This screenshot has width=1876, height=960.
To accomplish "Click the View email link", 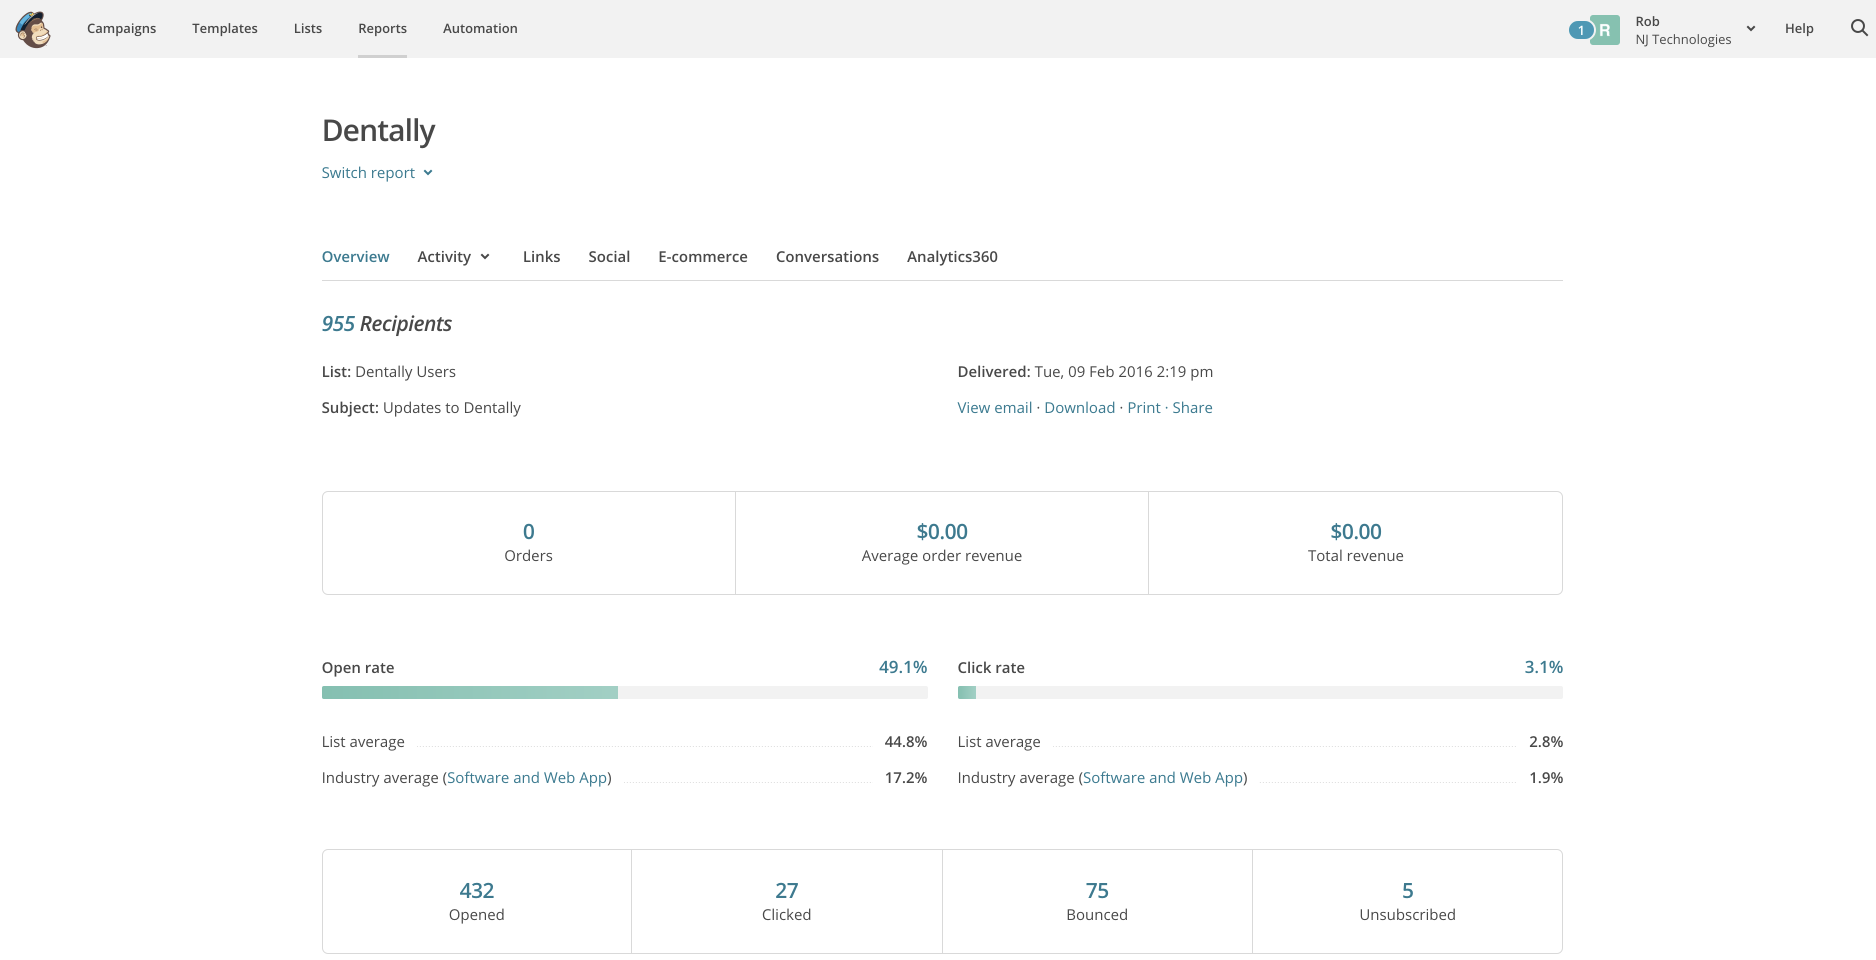I will click(x=994, y=408).
